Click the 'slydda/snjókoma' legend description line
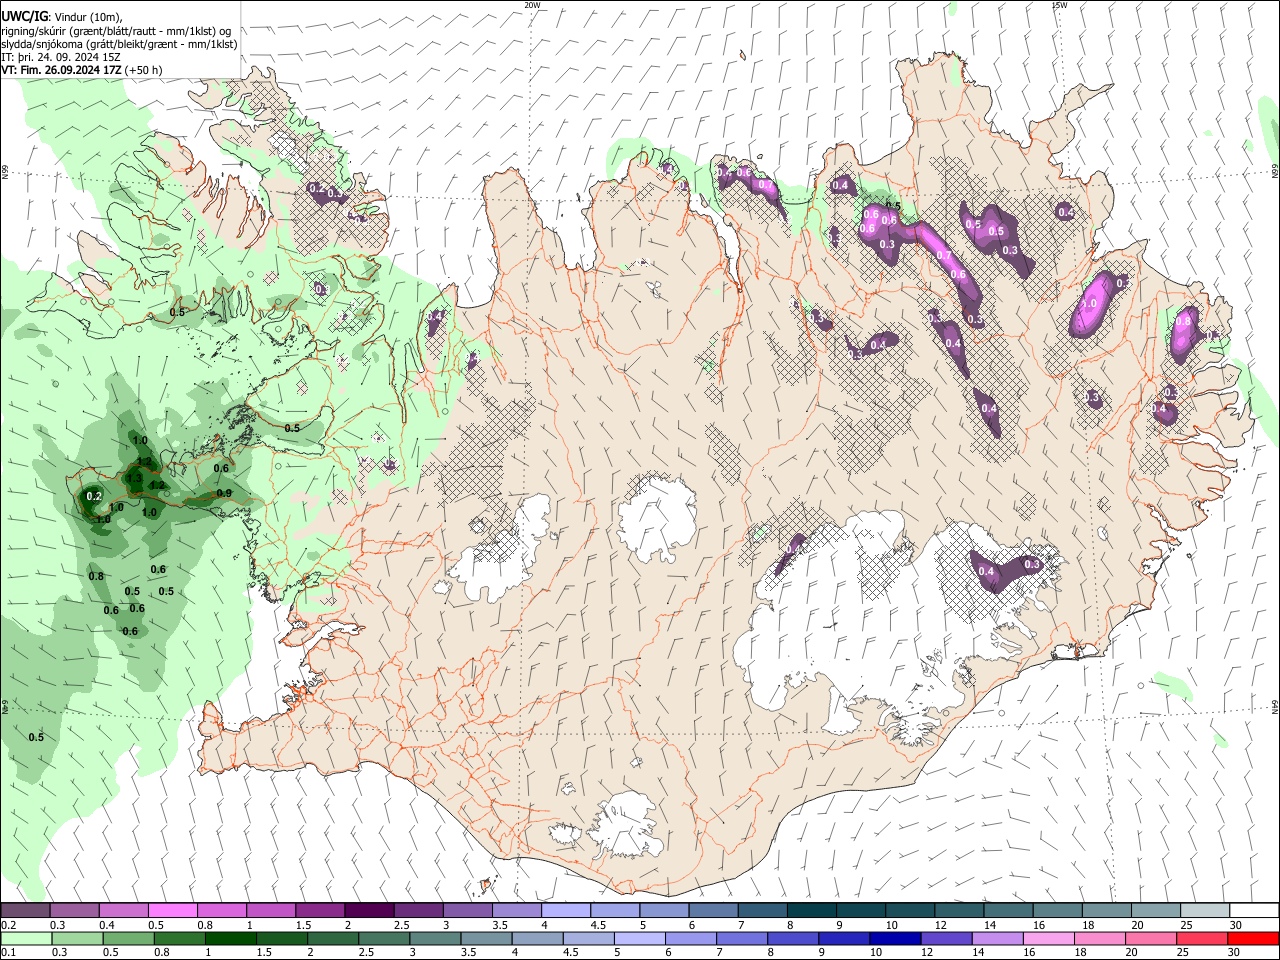Screen dimensions: 1280x960 click(119, 44)
